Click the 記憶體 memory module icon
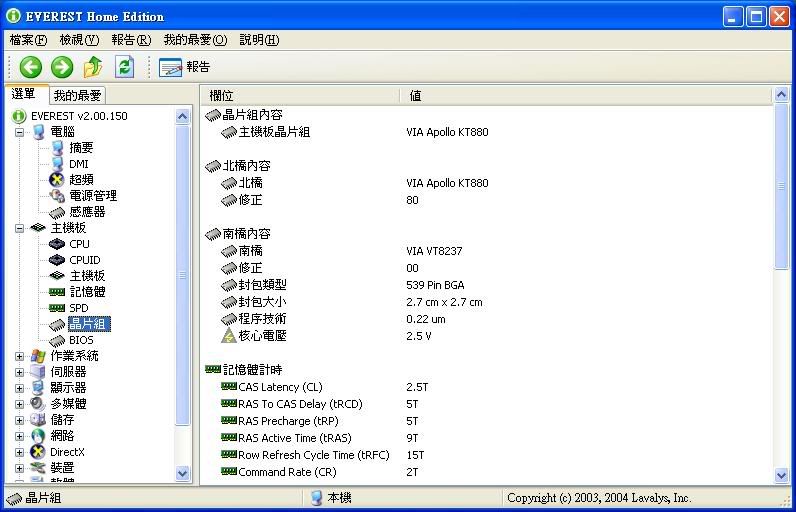The image size is (796, 512). [57, 292]
